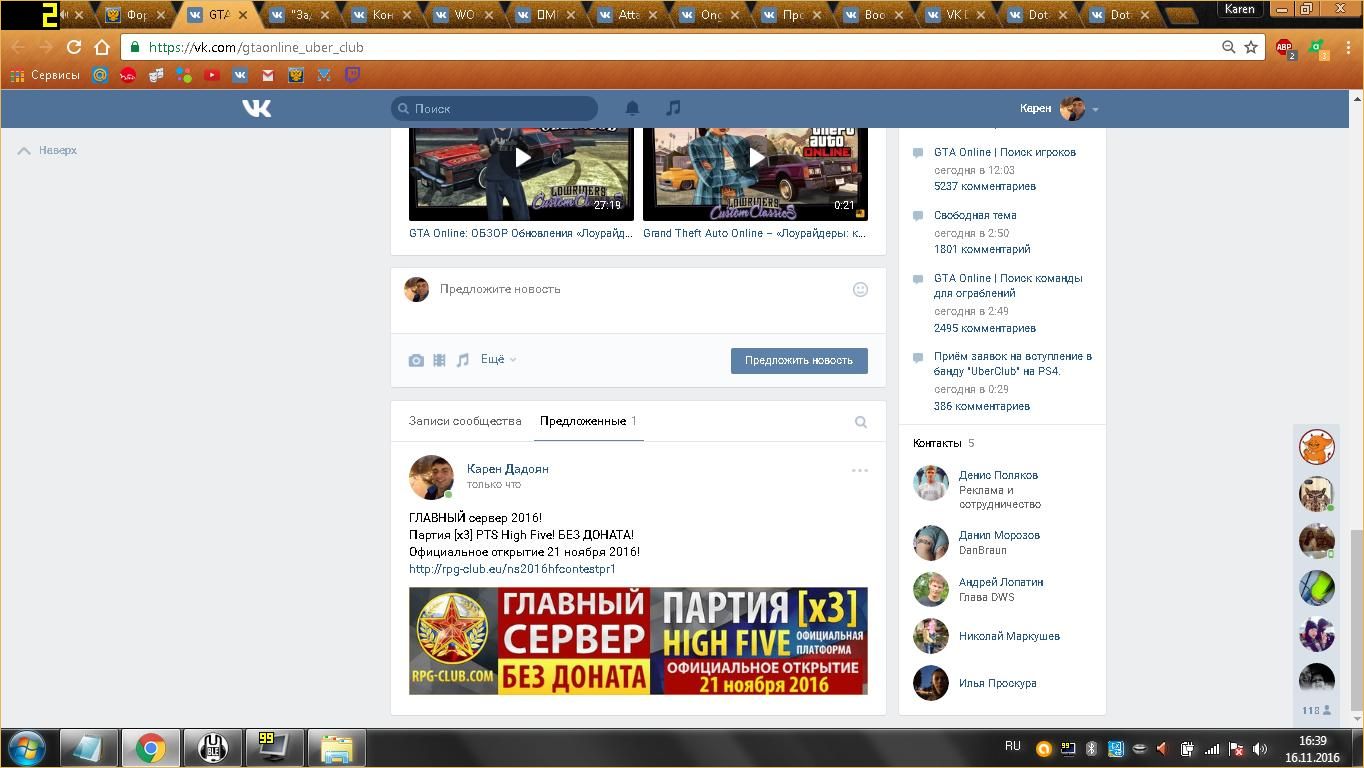Screen dimensions: 1364x768
Task: Open contact Денис Поляков
Action: 998,475
